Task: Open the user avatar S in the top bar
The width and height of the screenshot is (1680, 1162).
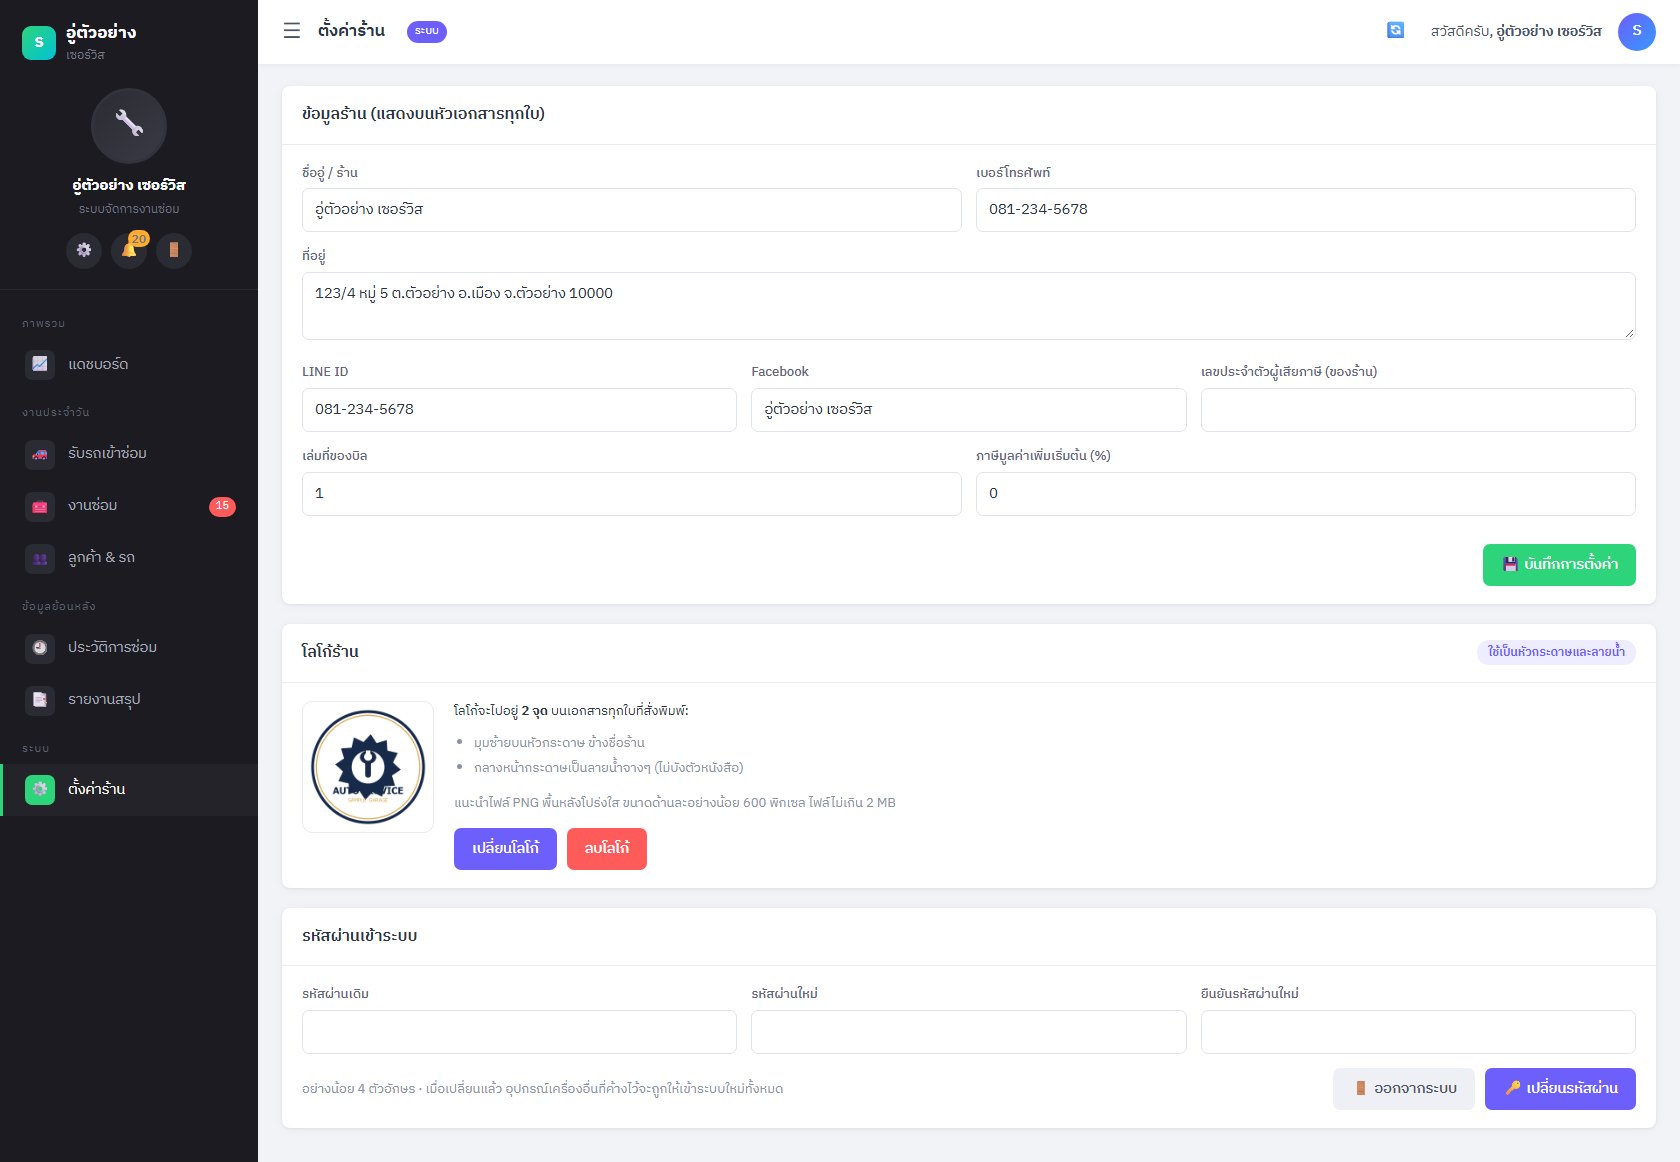Action: pos(1636,31)
